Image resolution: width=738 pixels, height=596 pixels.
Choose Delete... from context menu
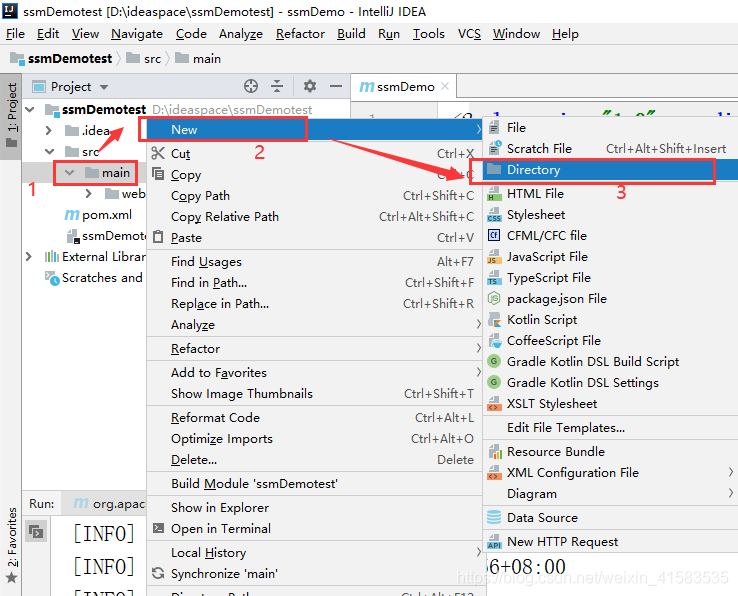314,459
